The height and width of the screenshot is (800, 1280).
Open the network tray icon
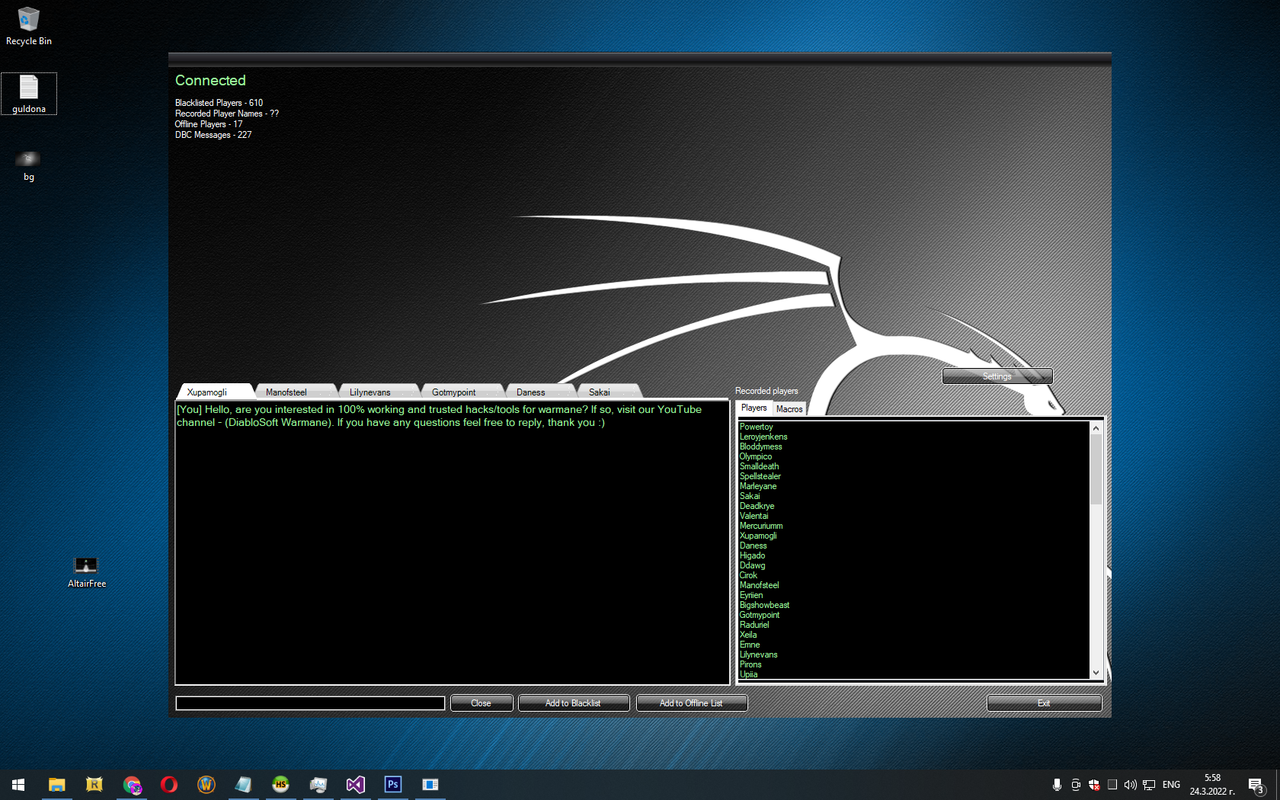click(1149, 785)
